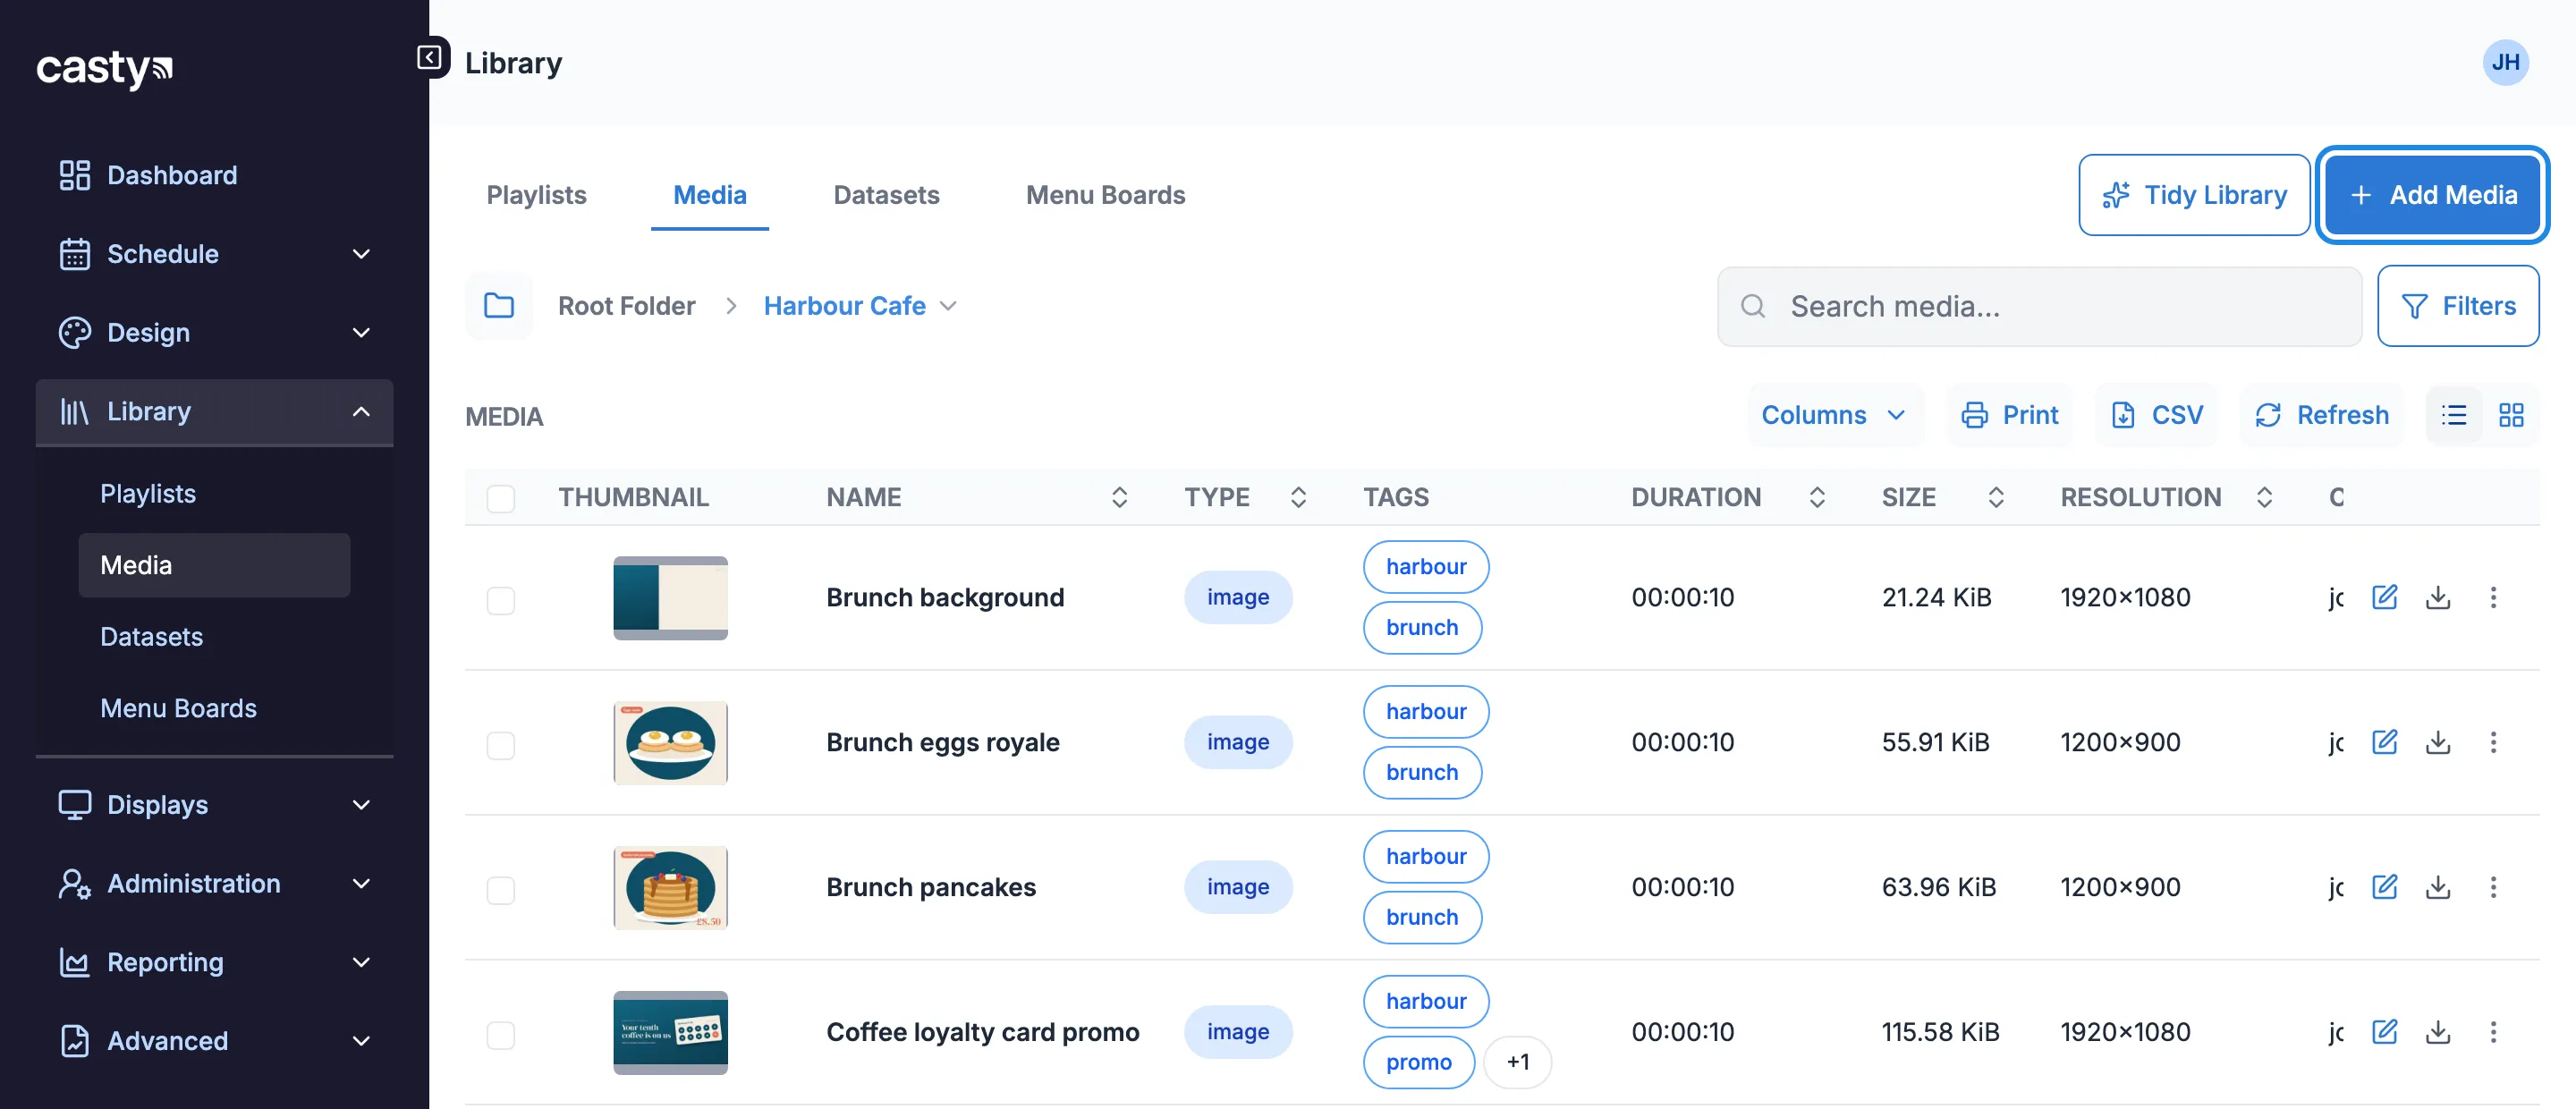Download the Brunch eggs royale image

[x=2438, y=742]
